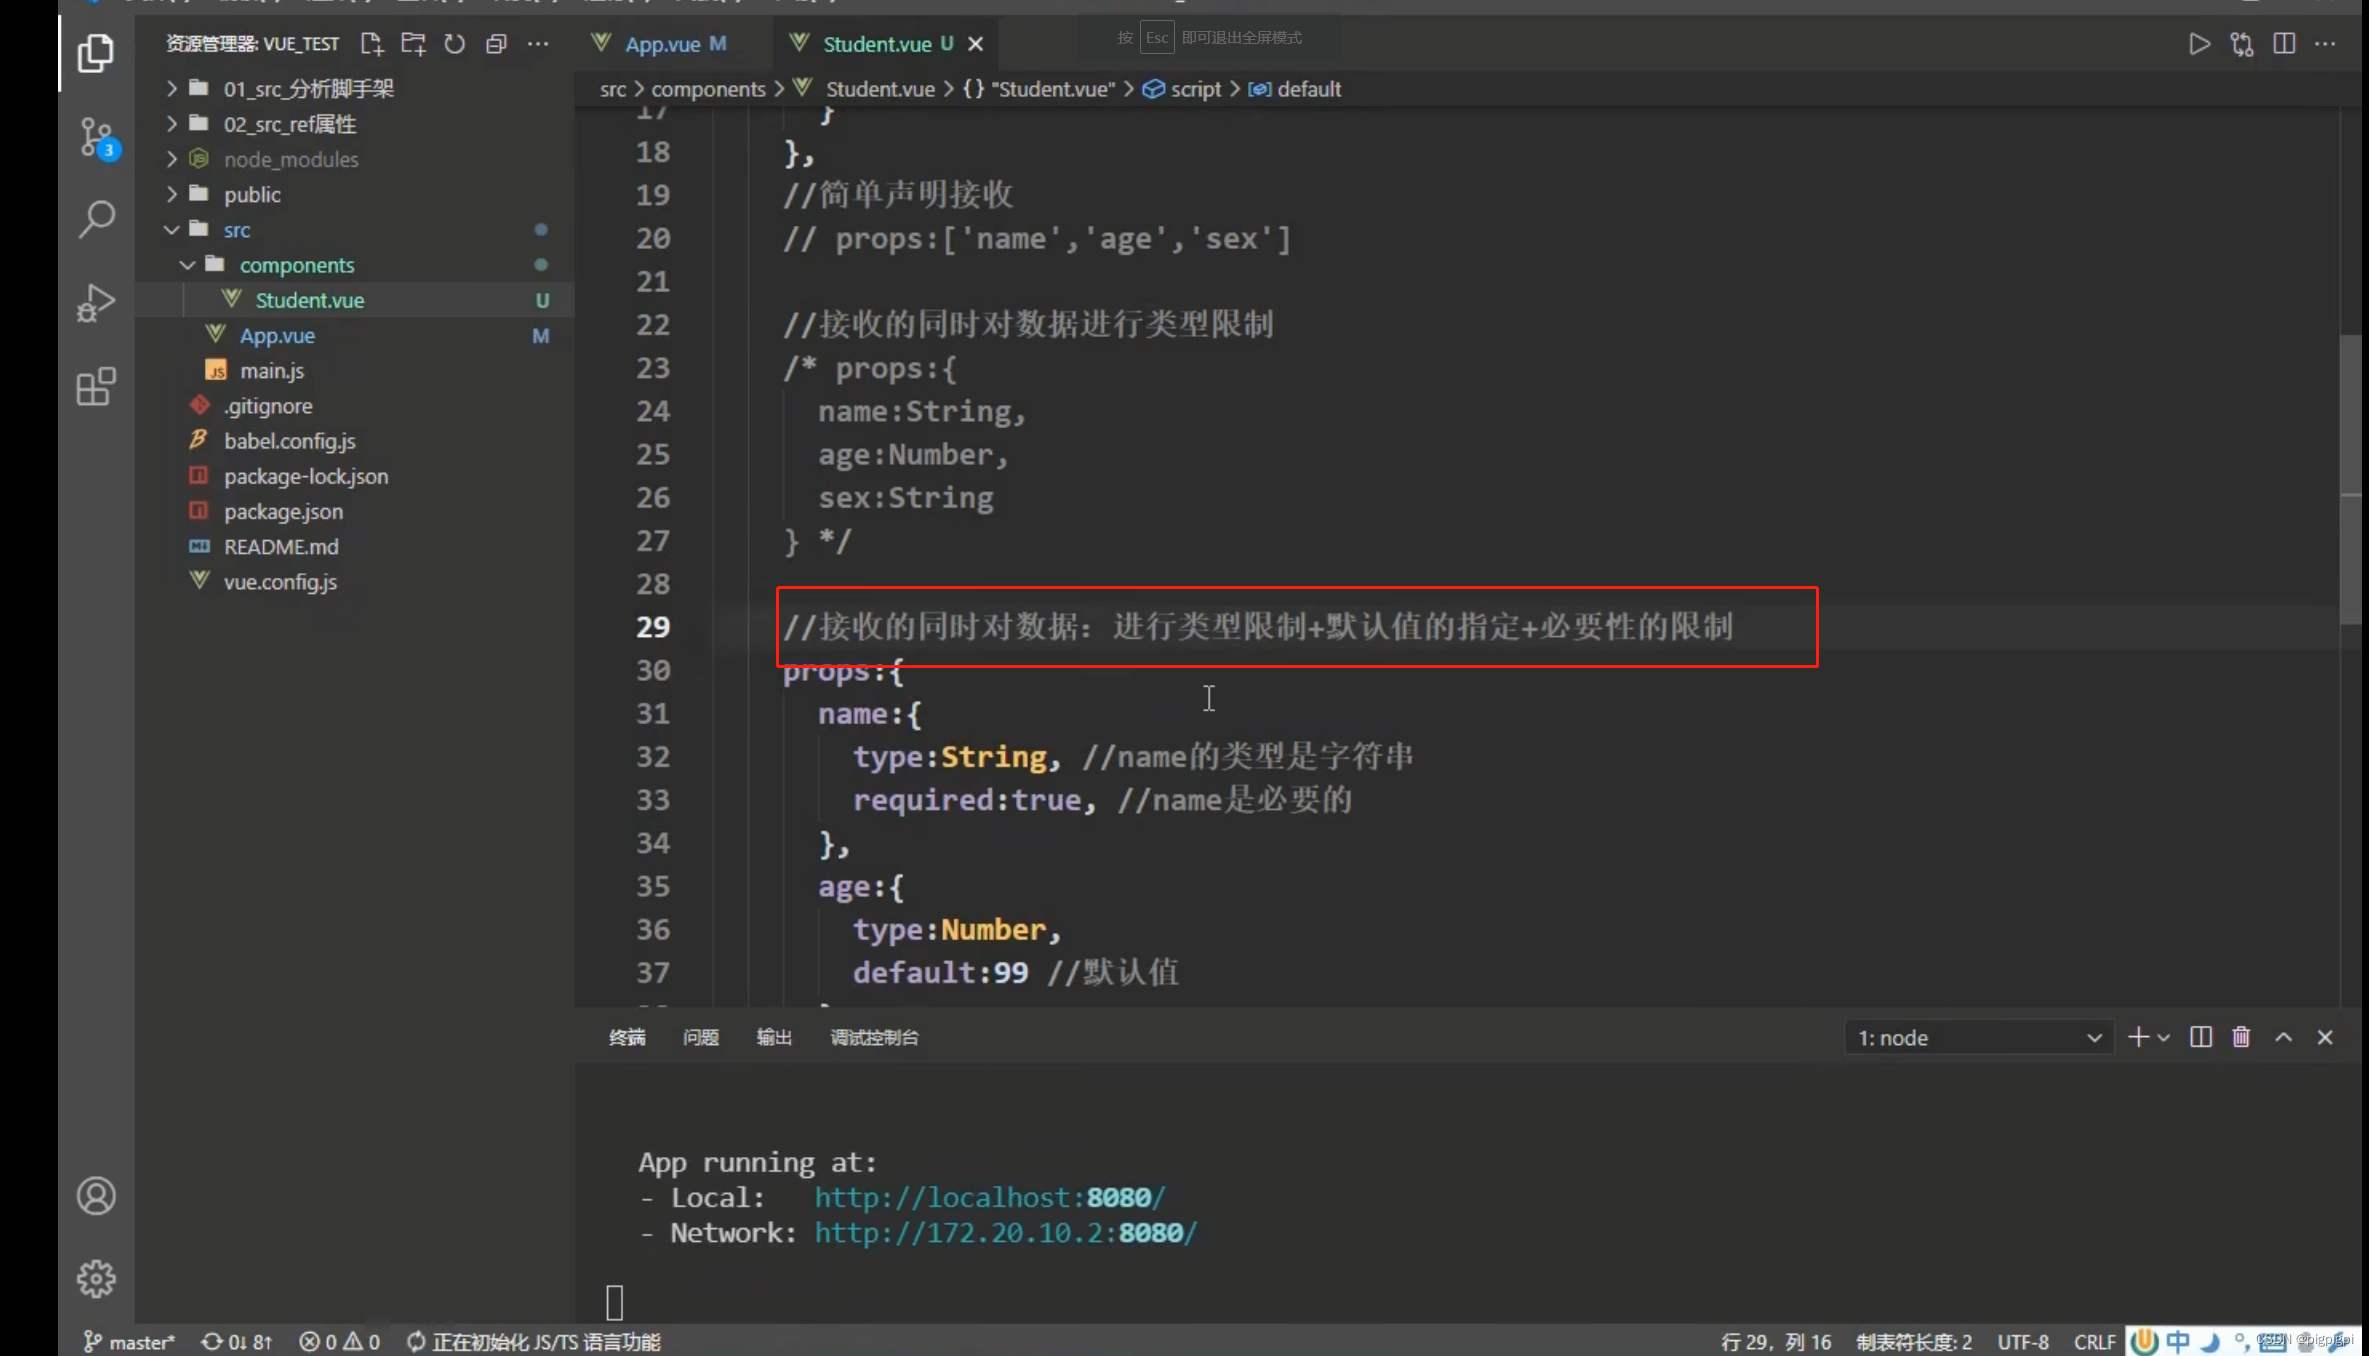
Task: Open new terminal dropdown arrow
Action: 2163,1038
